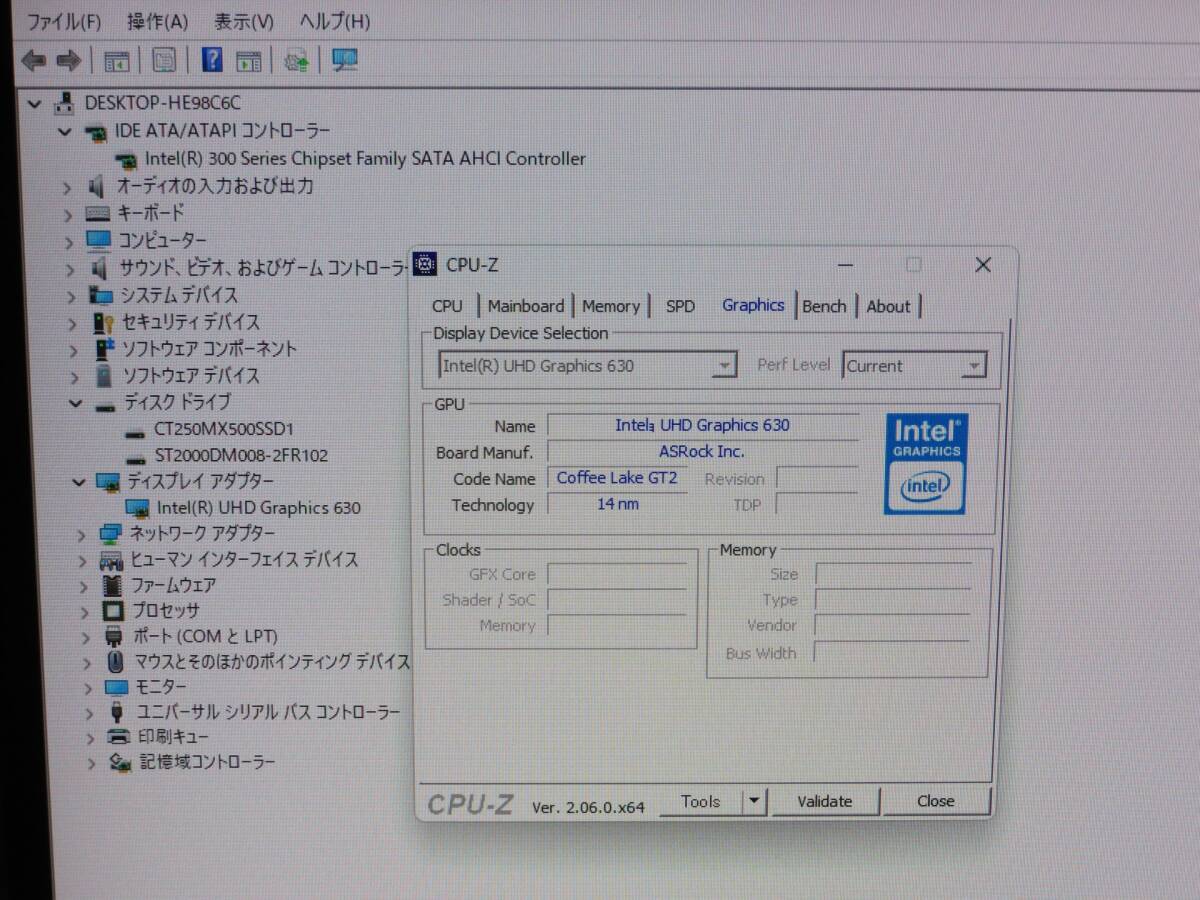Click the GPU Name field in CPU-Z
This screenshot has width=1200, height=900.
tap(702, 425)
